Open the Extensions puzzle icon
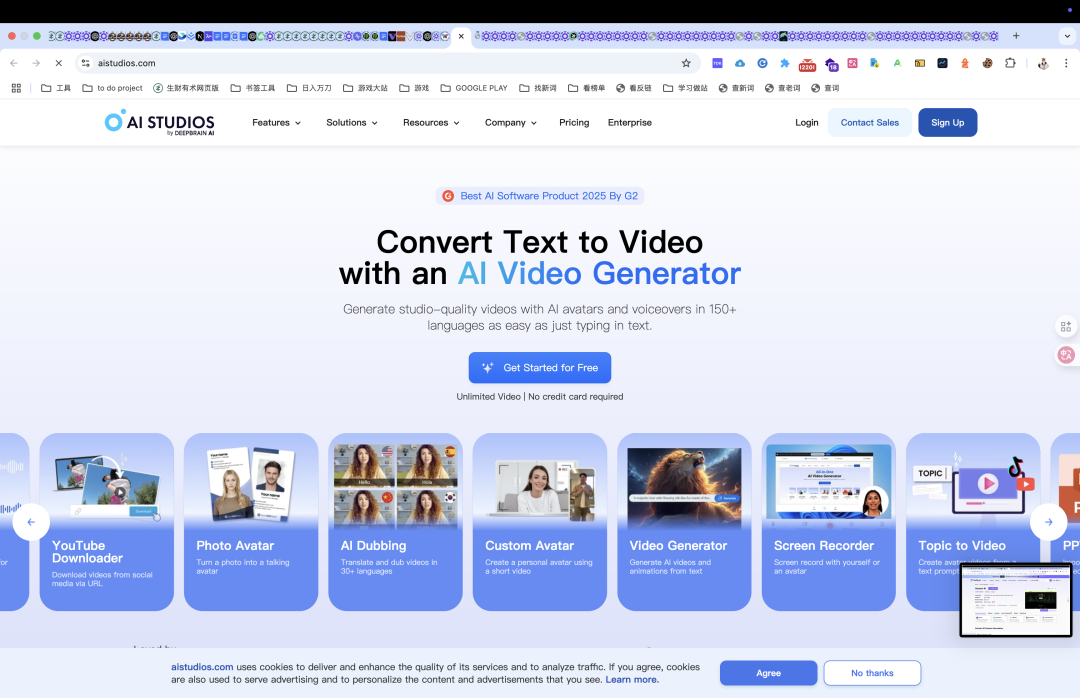Viewport: 1080px width, 698px height. (x=1010, y=63)
